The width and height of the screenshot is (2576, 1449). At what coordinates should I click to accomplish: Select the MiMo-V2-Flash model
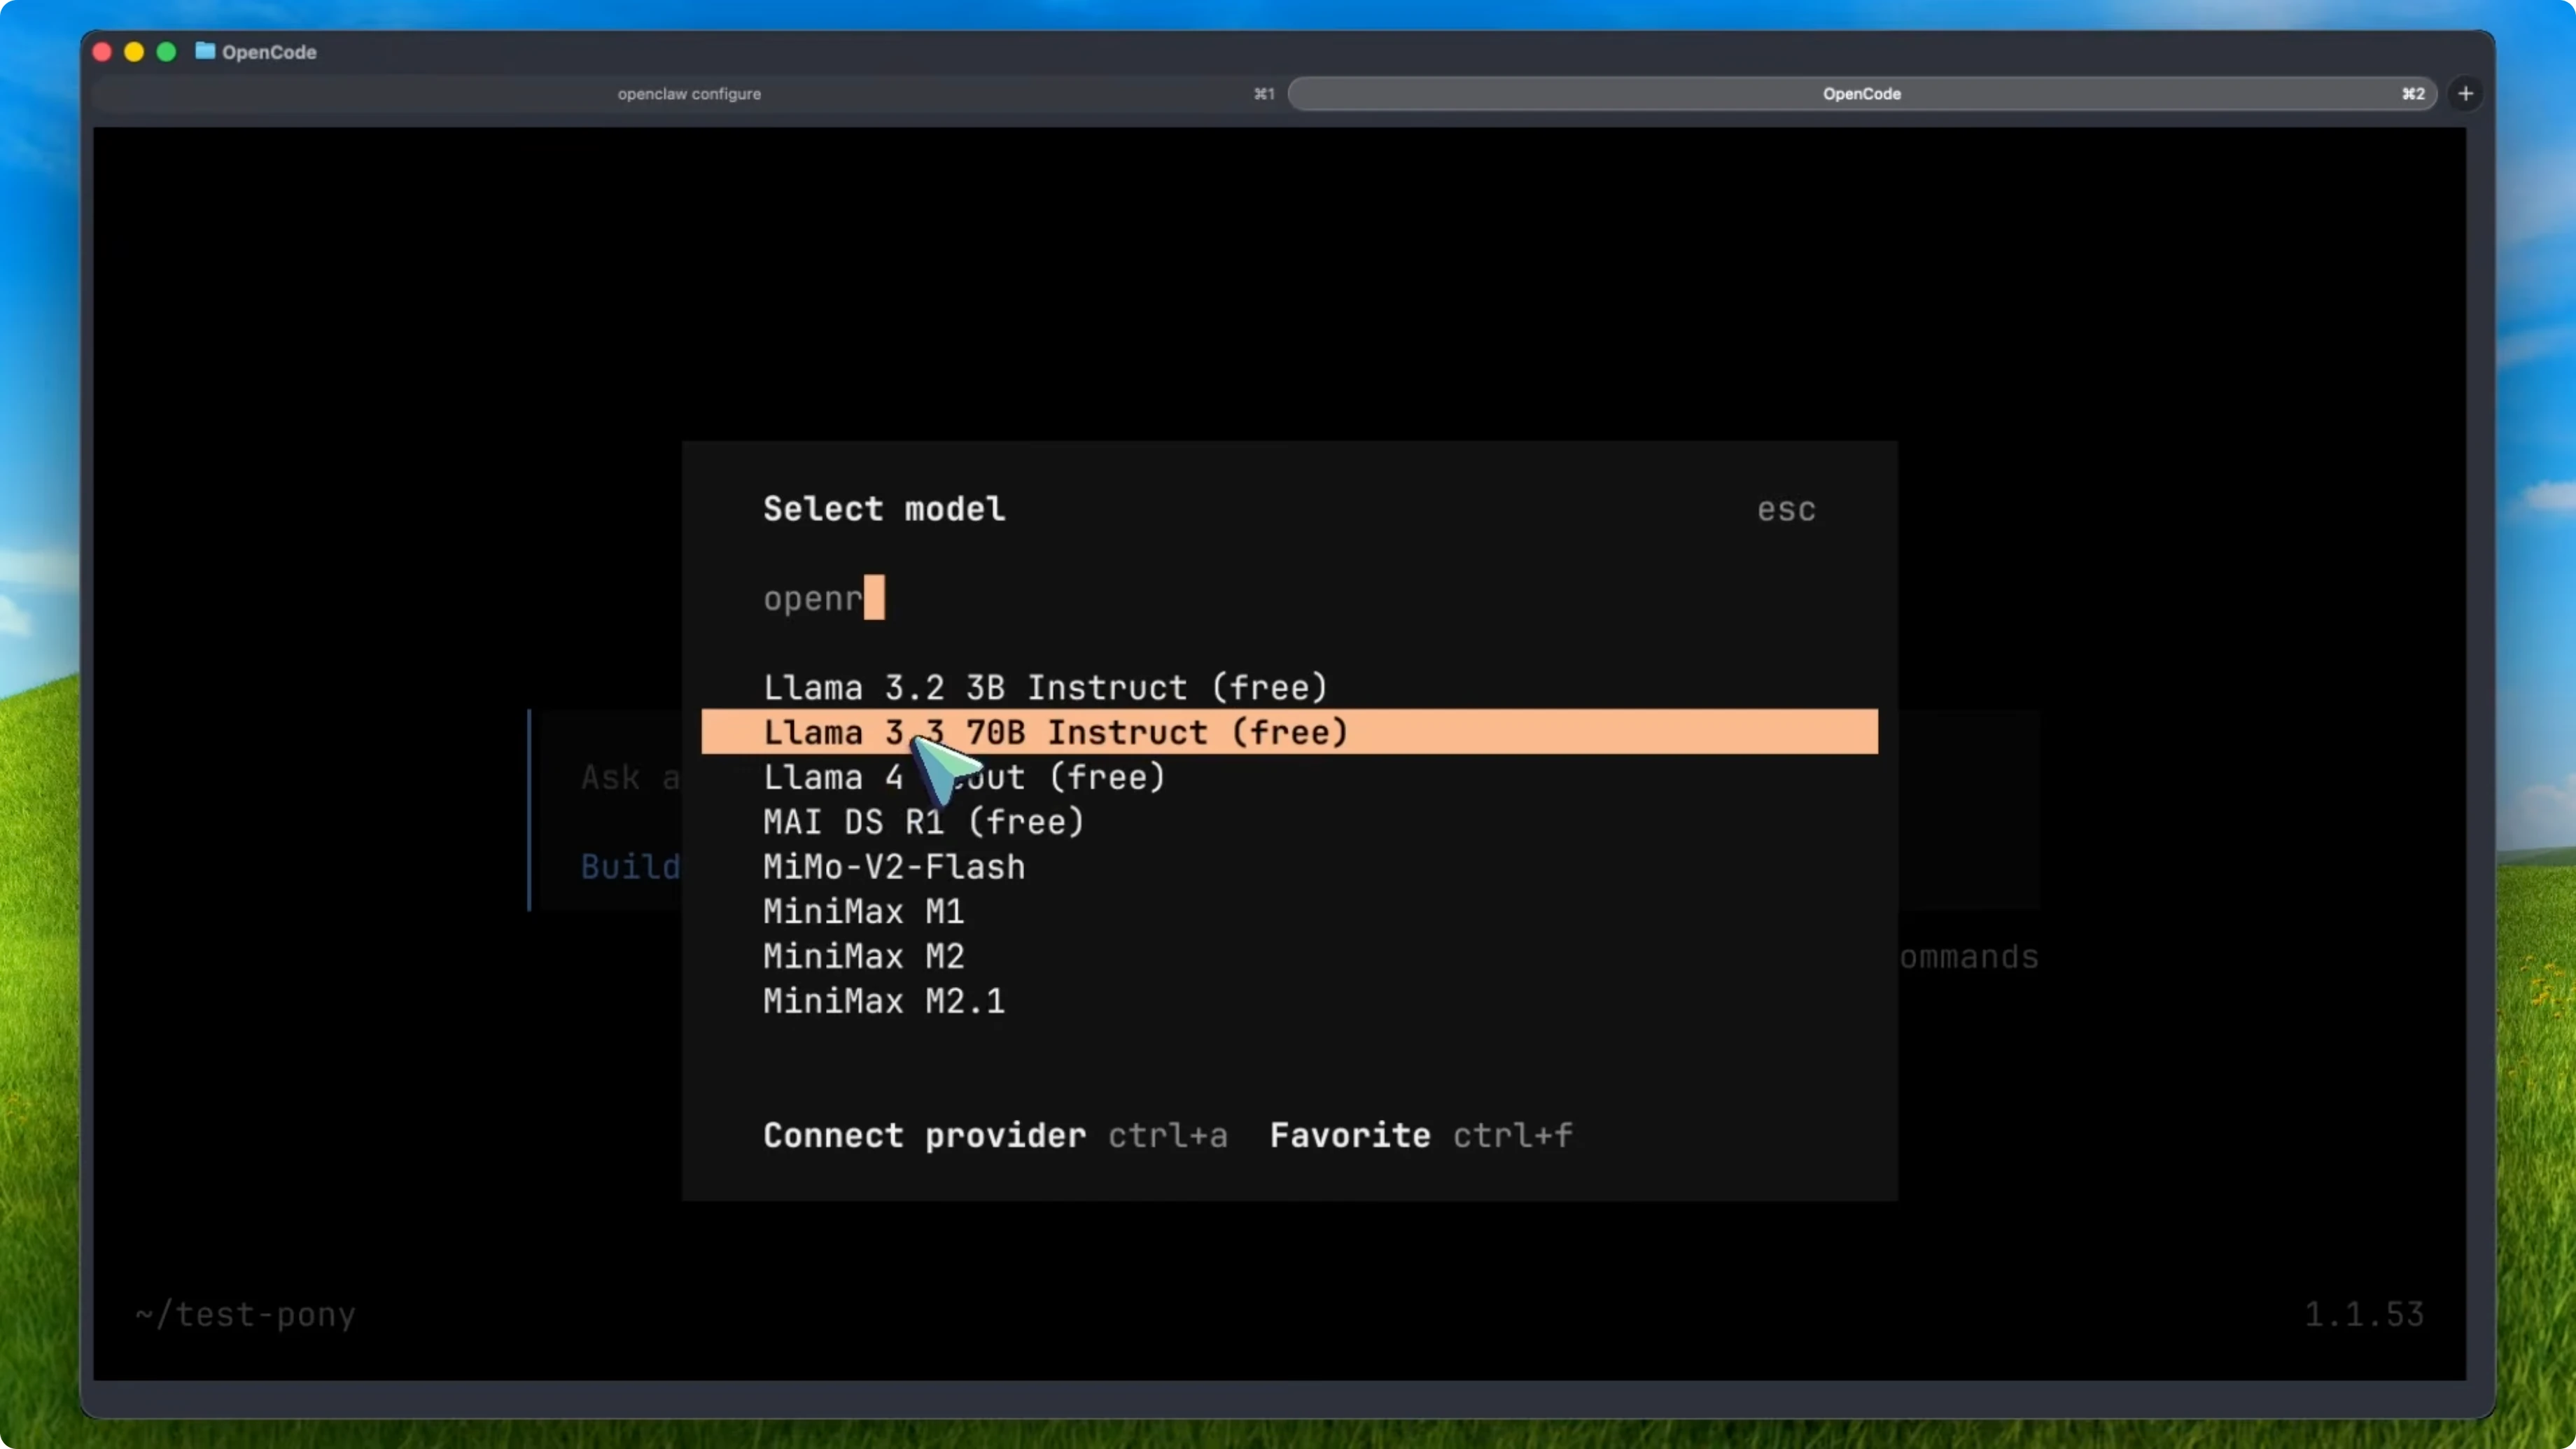coord(893,867)
